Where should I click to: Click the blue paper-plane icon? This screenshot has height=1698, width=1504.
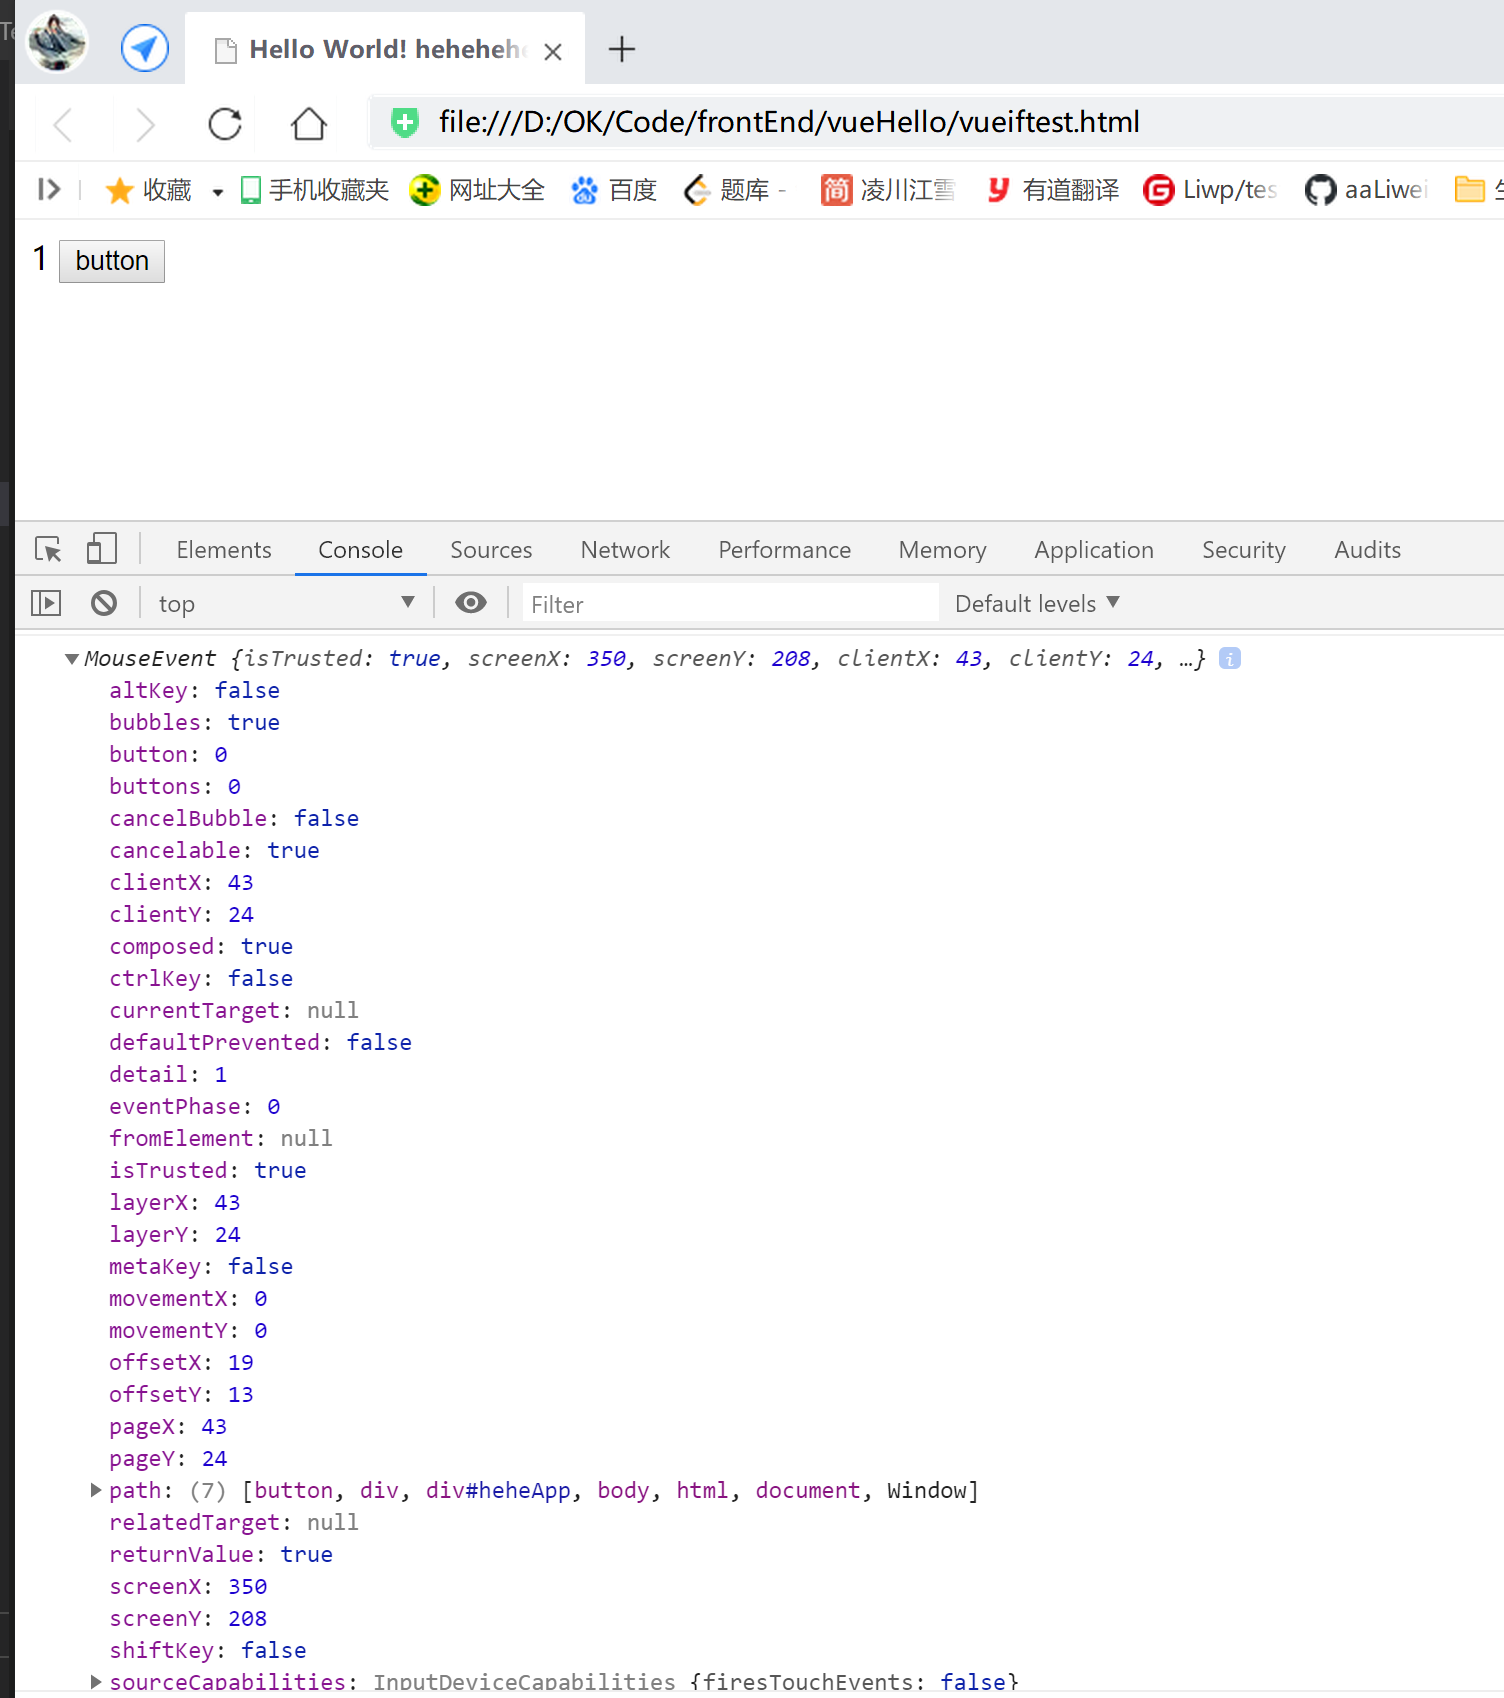coord(145,48)
